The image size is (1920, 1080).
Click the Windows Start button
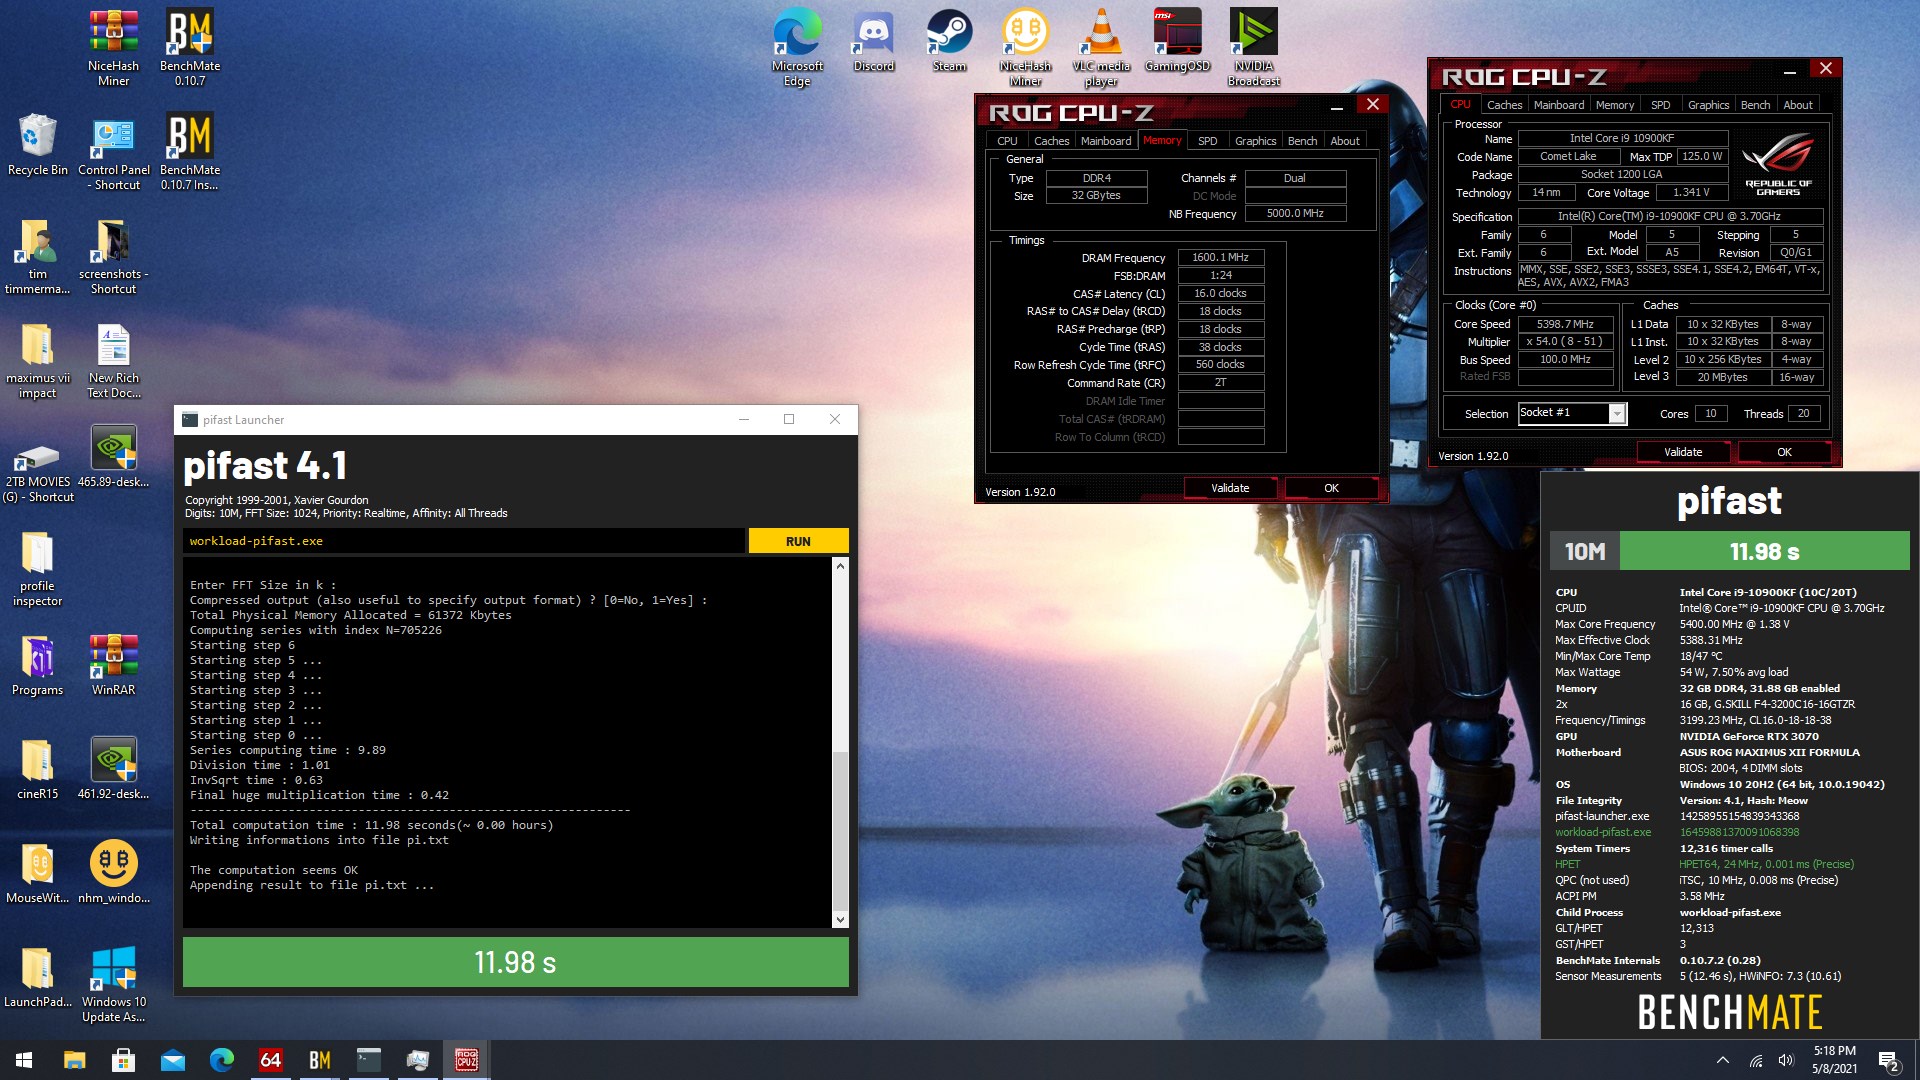pyautogui.click(x=24, y=1060)
